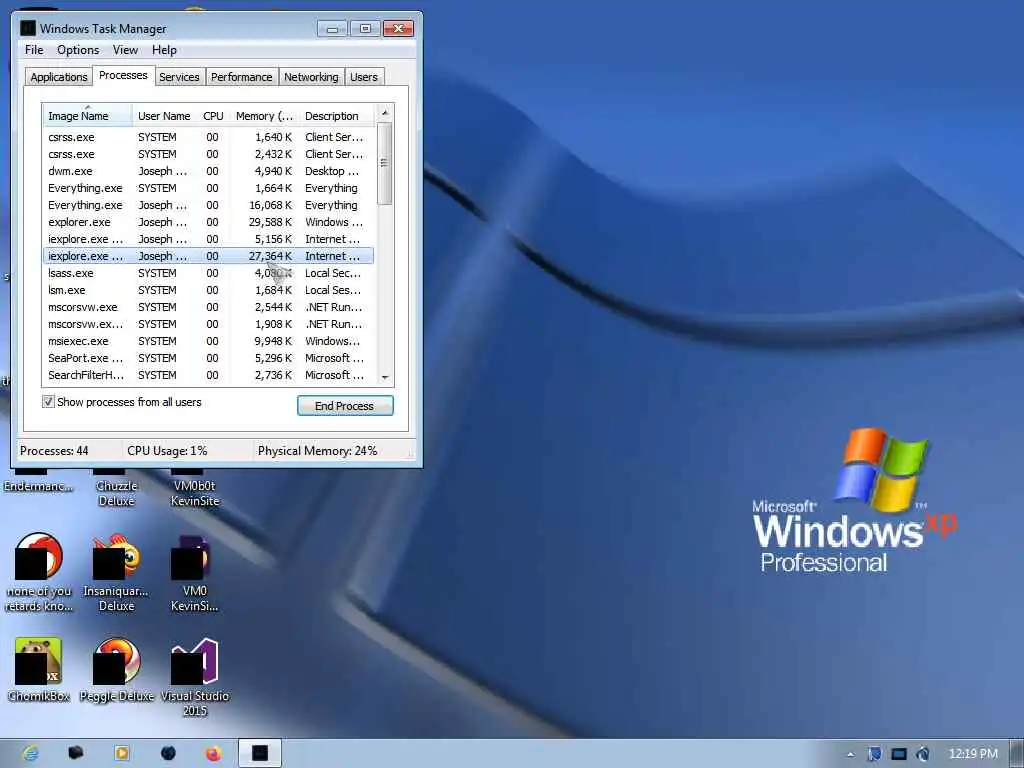
Task: Switch to the Networking tab
Action: (x=312, y=77)
